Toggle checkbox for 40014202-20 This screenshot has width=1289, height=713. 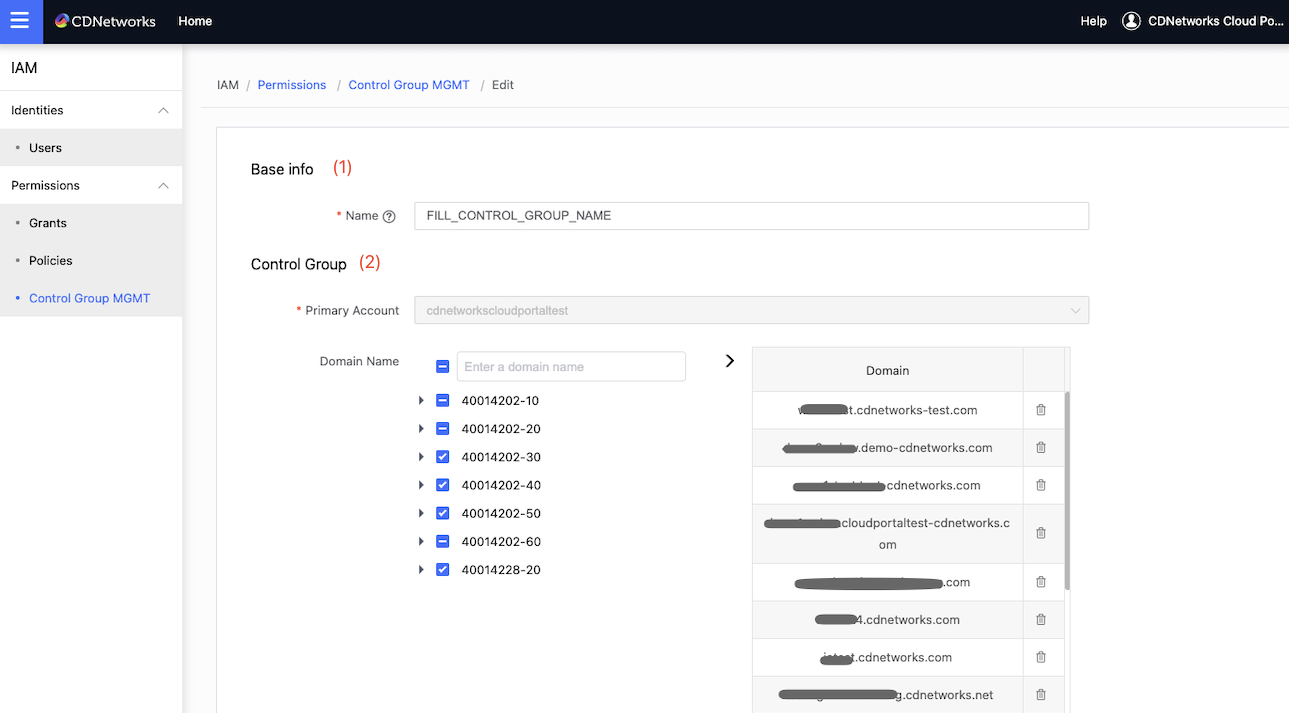(x=443, y=429)
